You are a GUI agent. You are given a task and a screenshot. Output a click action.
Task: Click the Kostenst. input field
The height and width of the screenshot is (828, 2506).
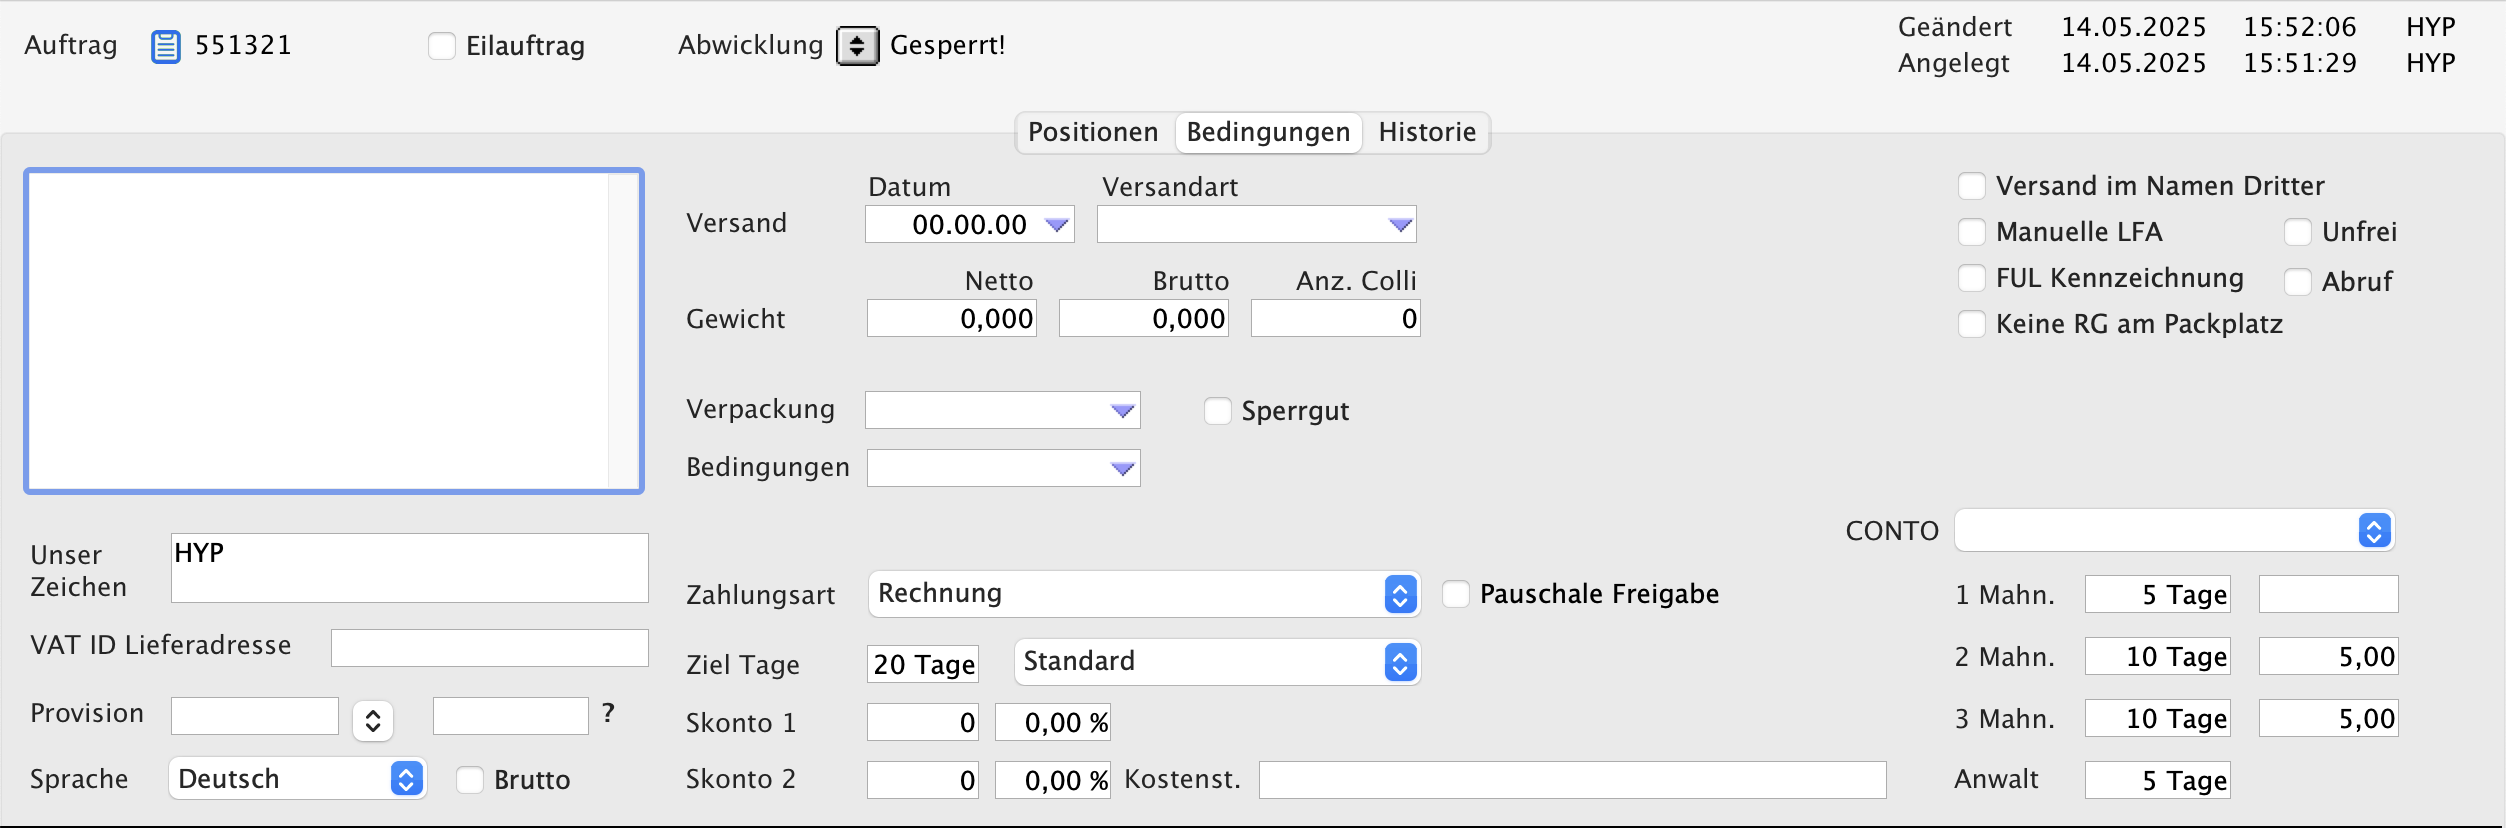point(1571,780)
